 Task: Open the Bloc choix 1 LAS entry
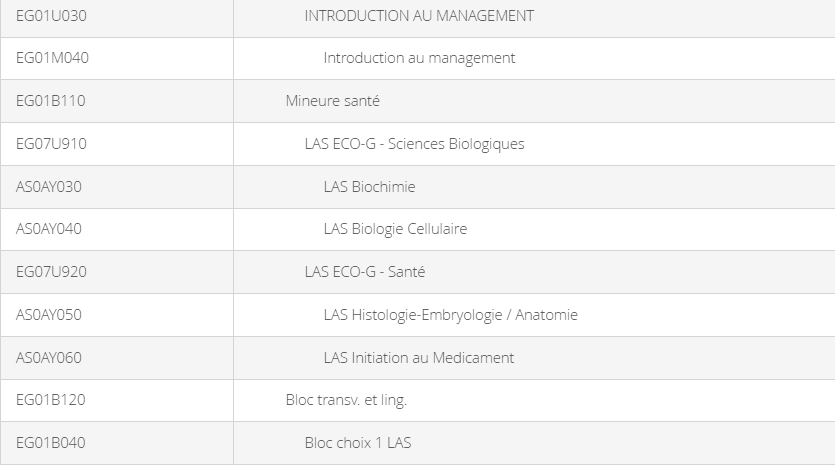pyautogui.click(x=358, y=443)
